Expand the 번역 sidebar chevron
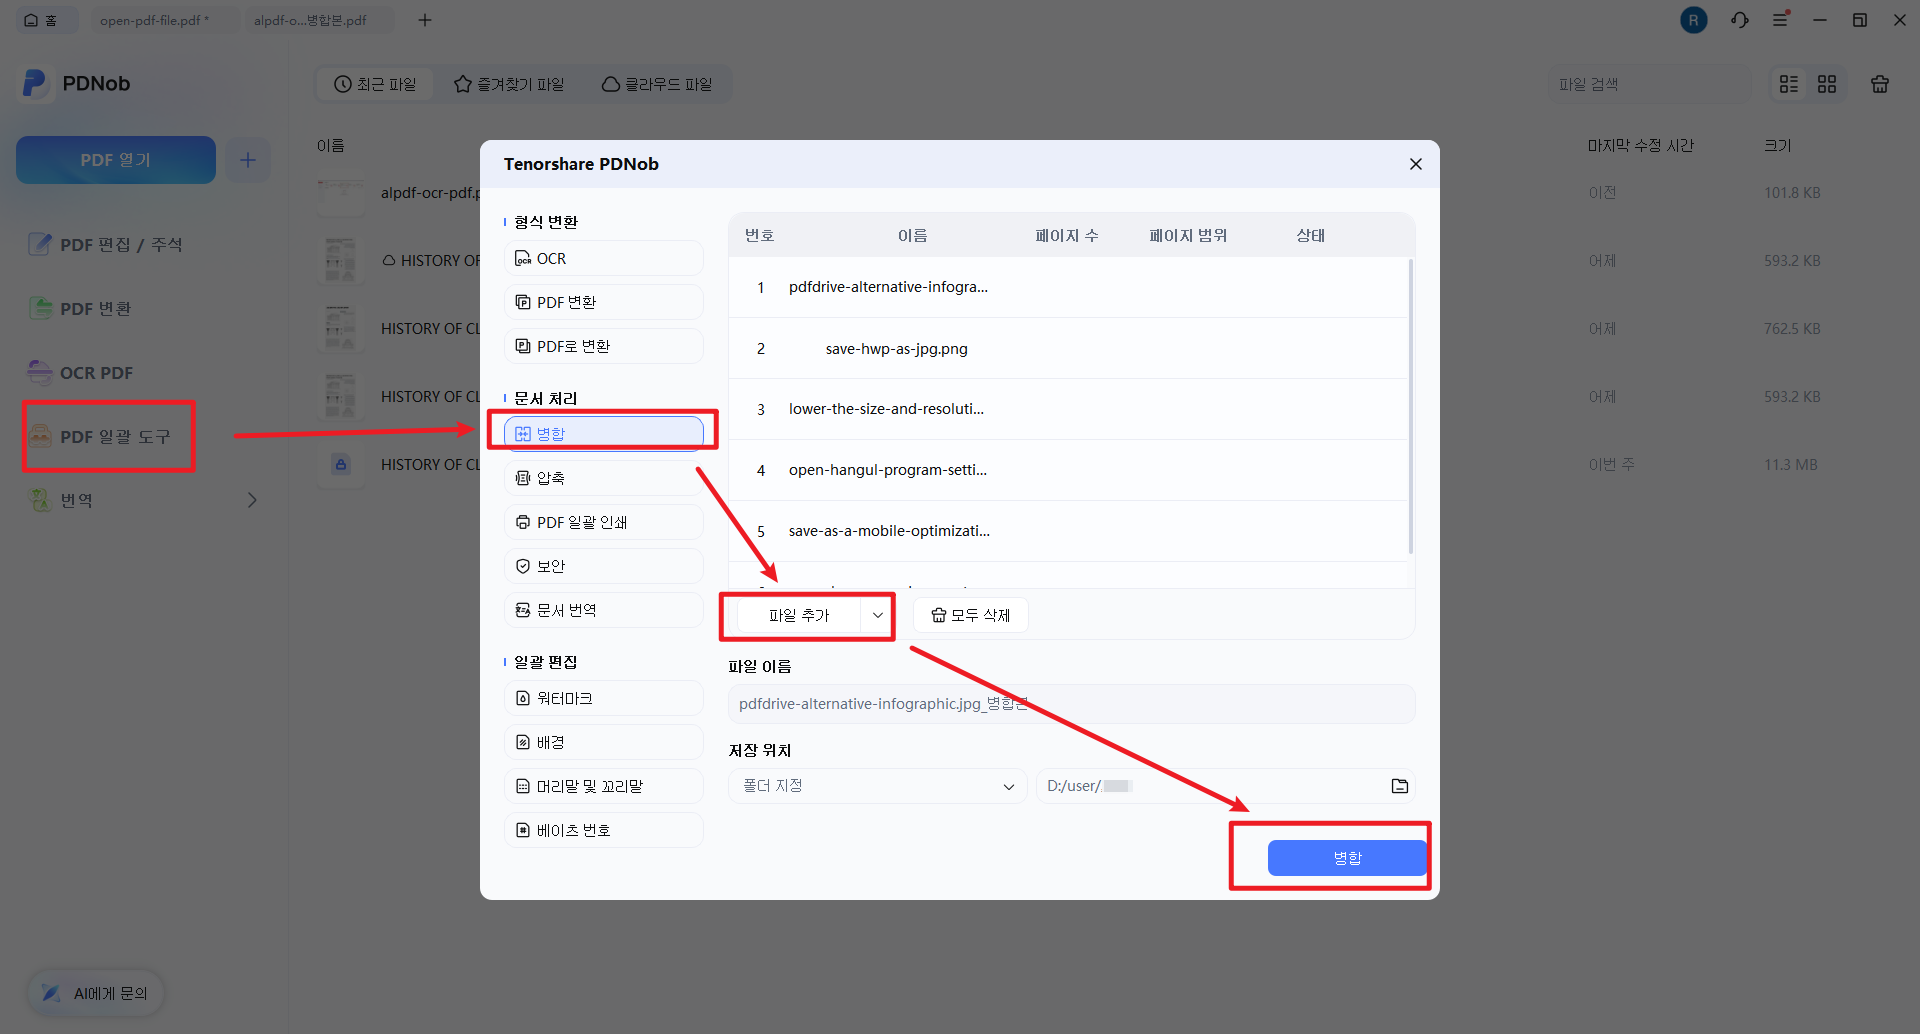1920x1034 pixels. (252, 500)
